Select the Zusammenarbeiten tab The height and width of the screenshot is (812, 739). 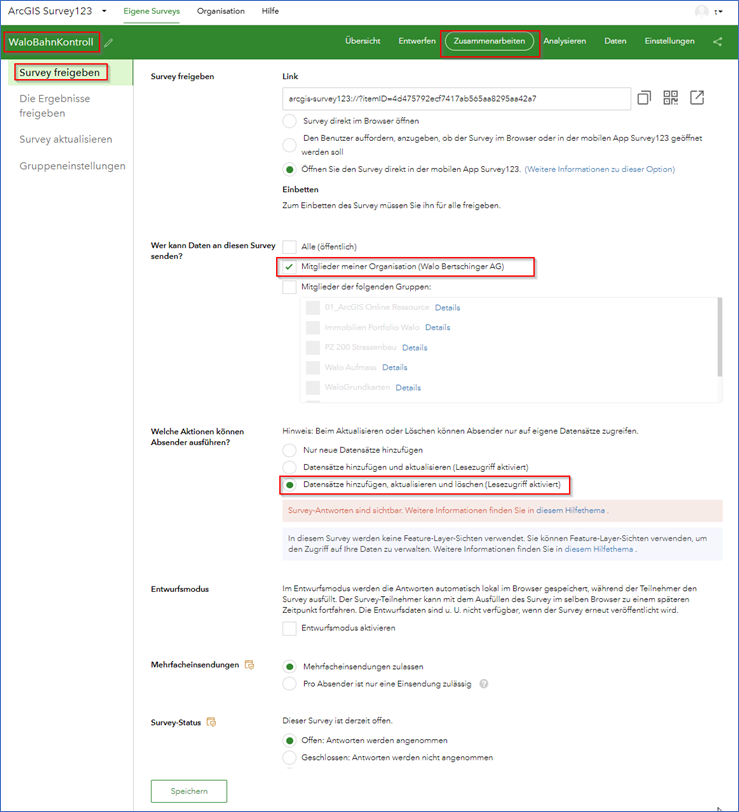[489, 41]
